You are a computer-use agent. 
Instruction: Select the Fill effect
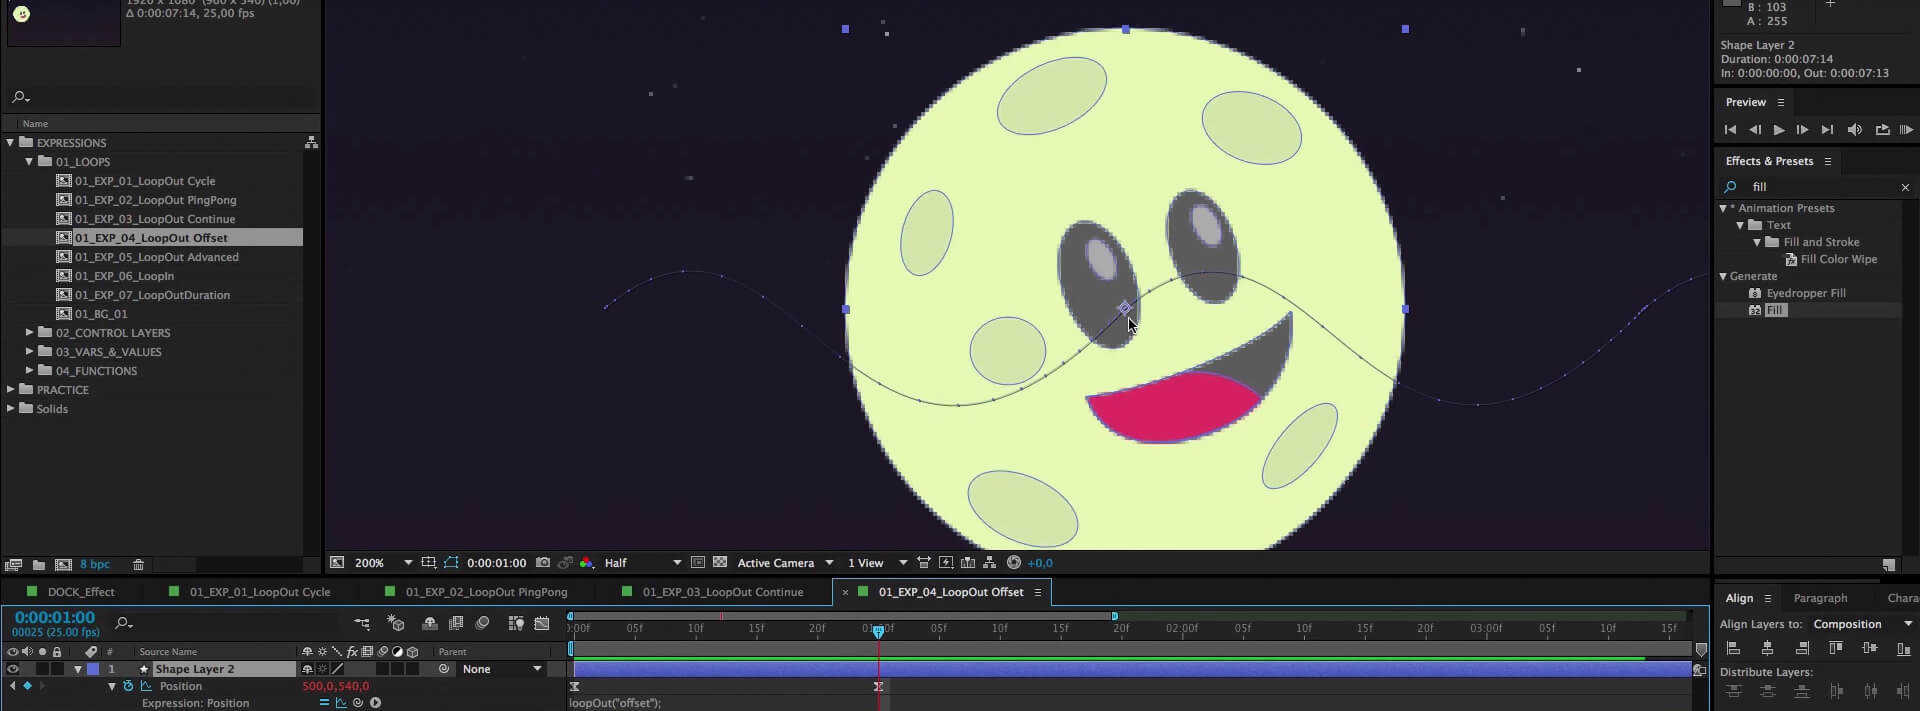pos(1775,310)
